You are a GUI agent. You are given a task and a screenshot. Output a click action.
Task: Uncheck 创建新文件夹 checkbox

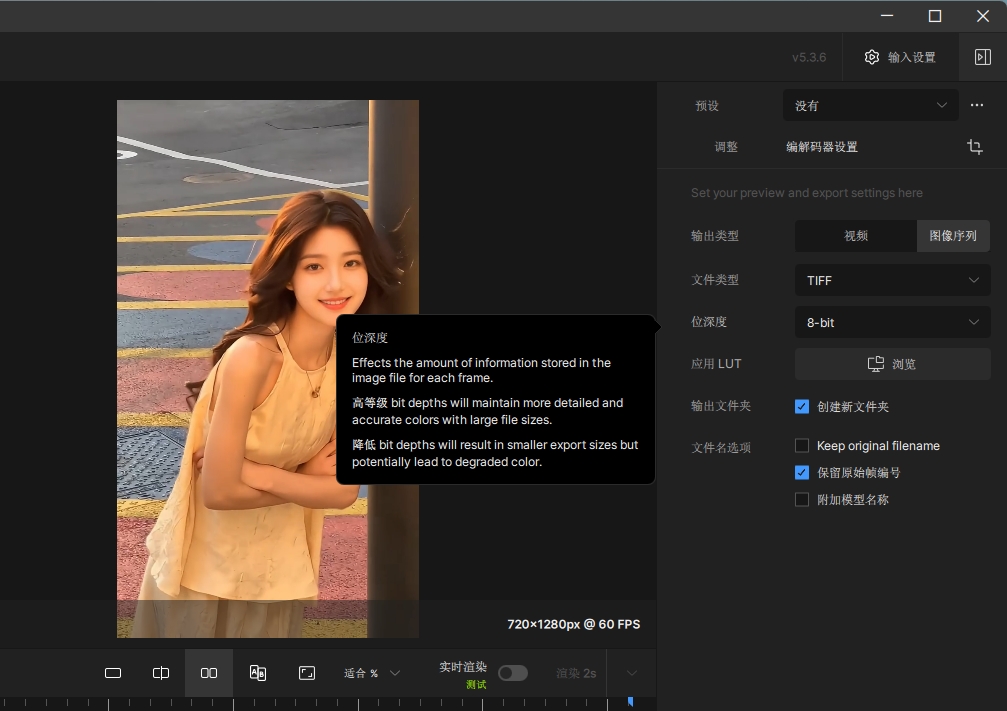801,407
